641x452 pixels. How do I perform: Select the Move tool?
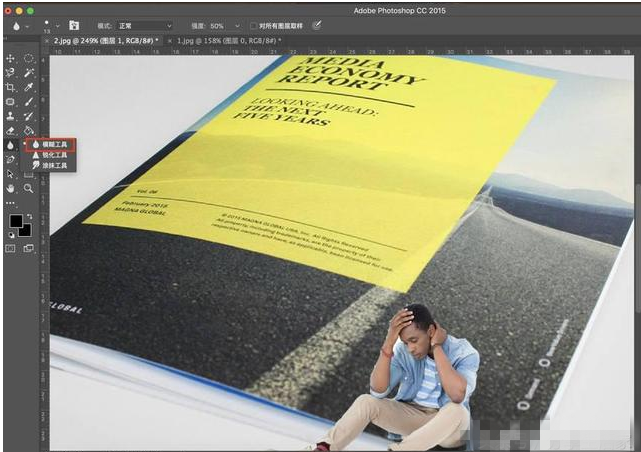coord(10,58)
